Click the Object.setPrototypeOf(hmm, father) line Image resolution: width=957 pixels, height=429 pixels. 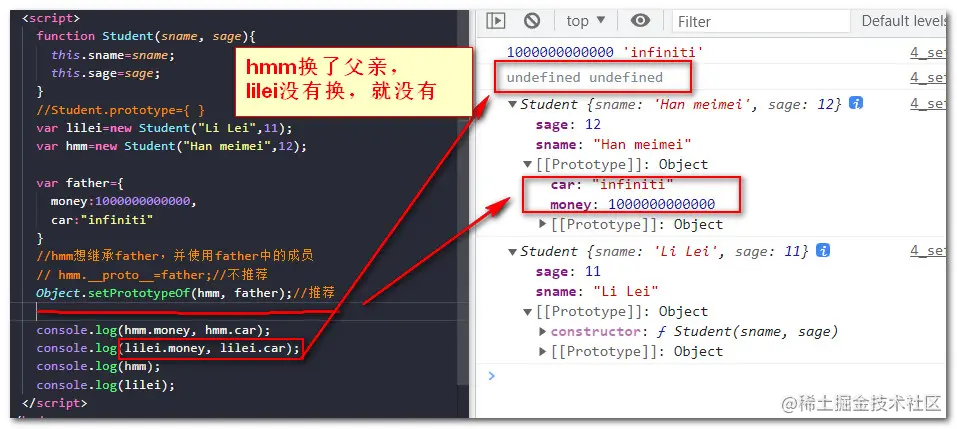click(x=186, y=293)
